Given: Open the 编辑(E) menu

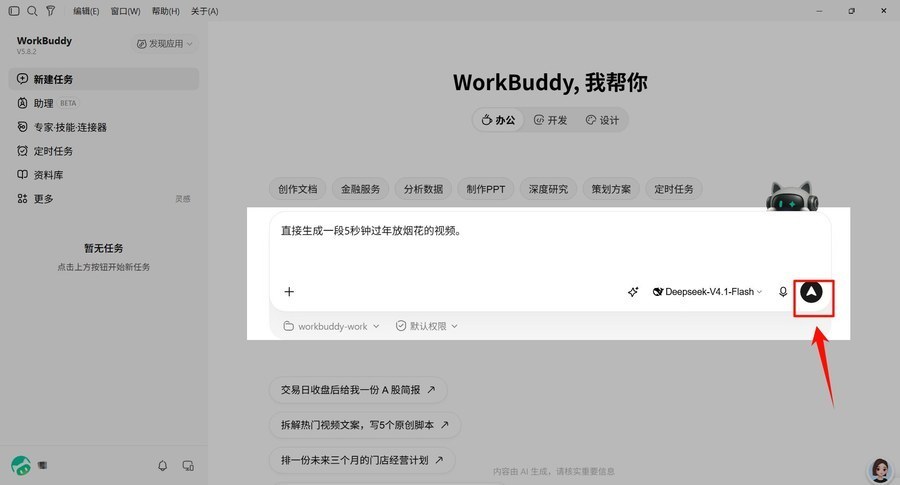Looking at the screenshot, I should (x=86, y=11).
